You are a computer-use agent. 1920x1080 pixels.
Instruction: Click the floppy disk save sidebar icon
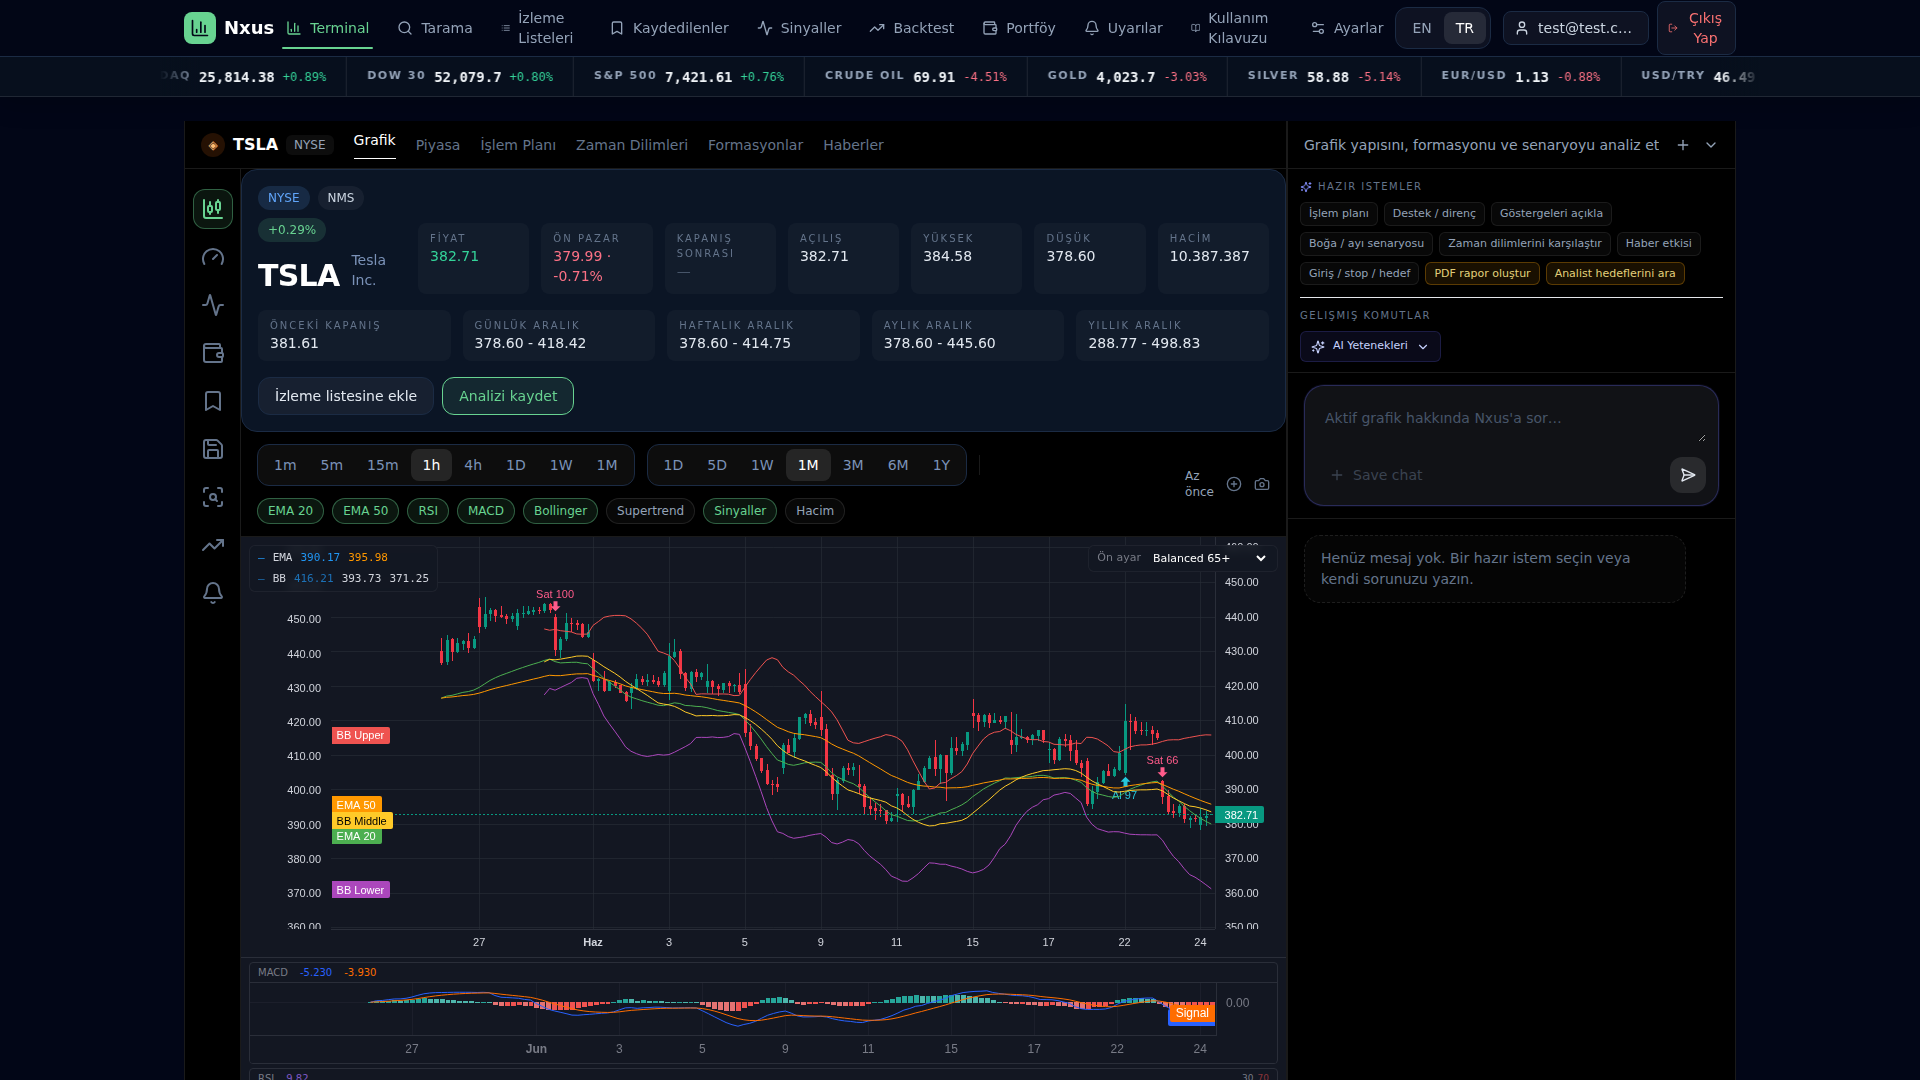(213, 449)
